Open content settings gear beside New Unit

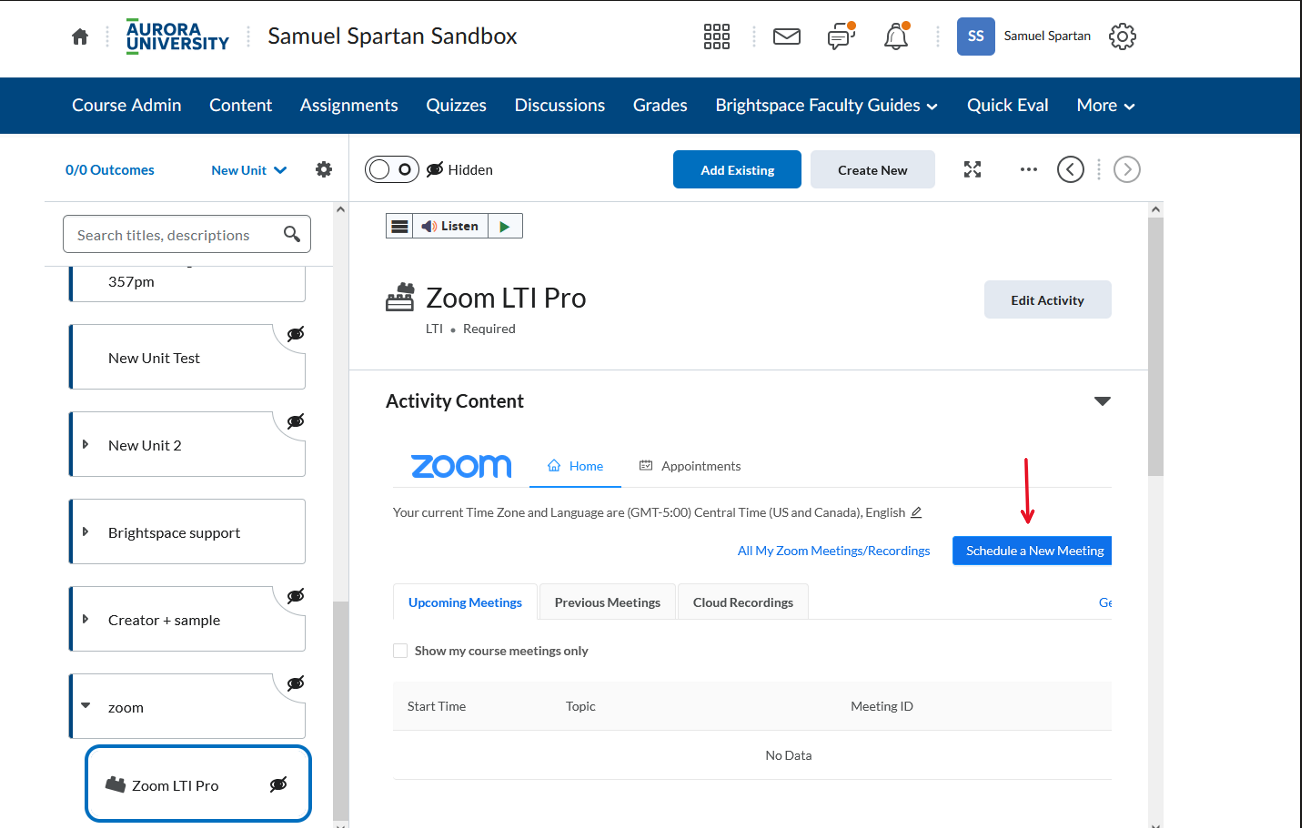click(x=324, y=170)
